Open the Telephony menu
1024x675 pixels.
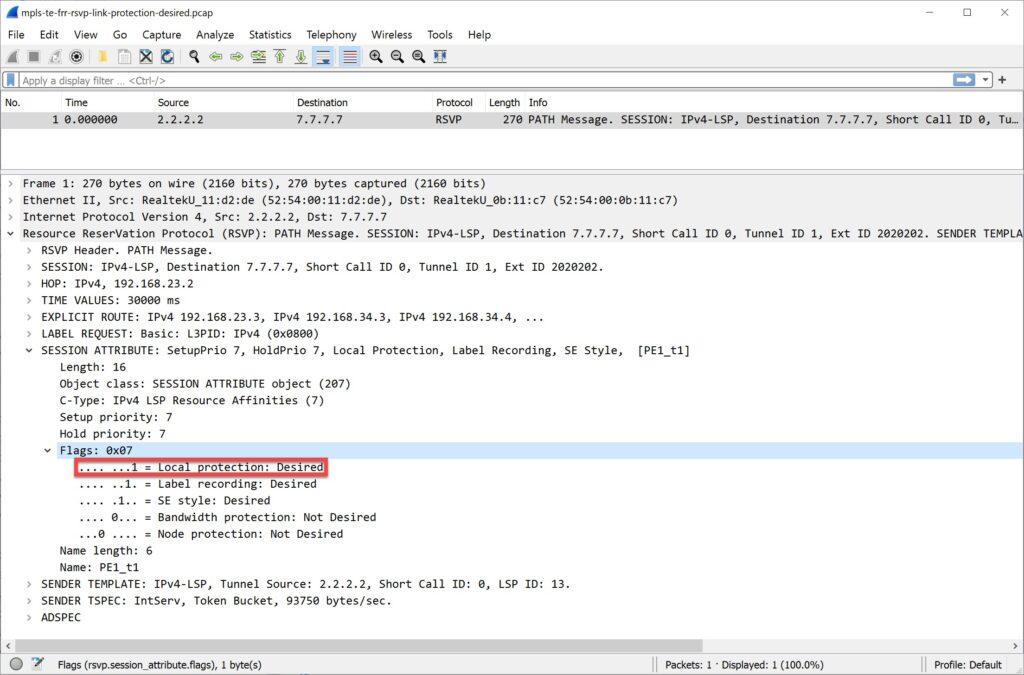tap(331, 35)
